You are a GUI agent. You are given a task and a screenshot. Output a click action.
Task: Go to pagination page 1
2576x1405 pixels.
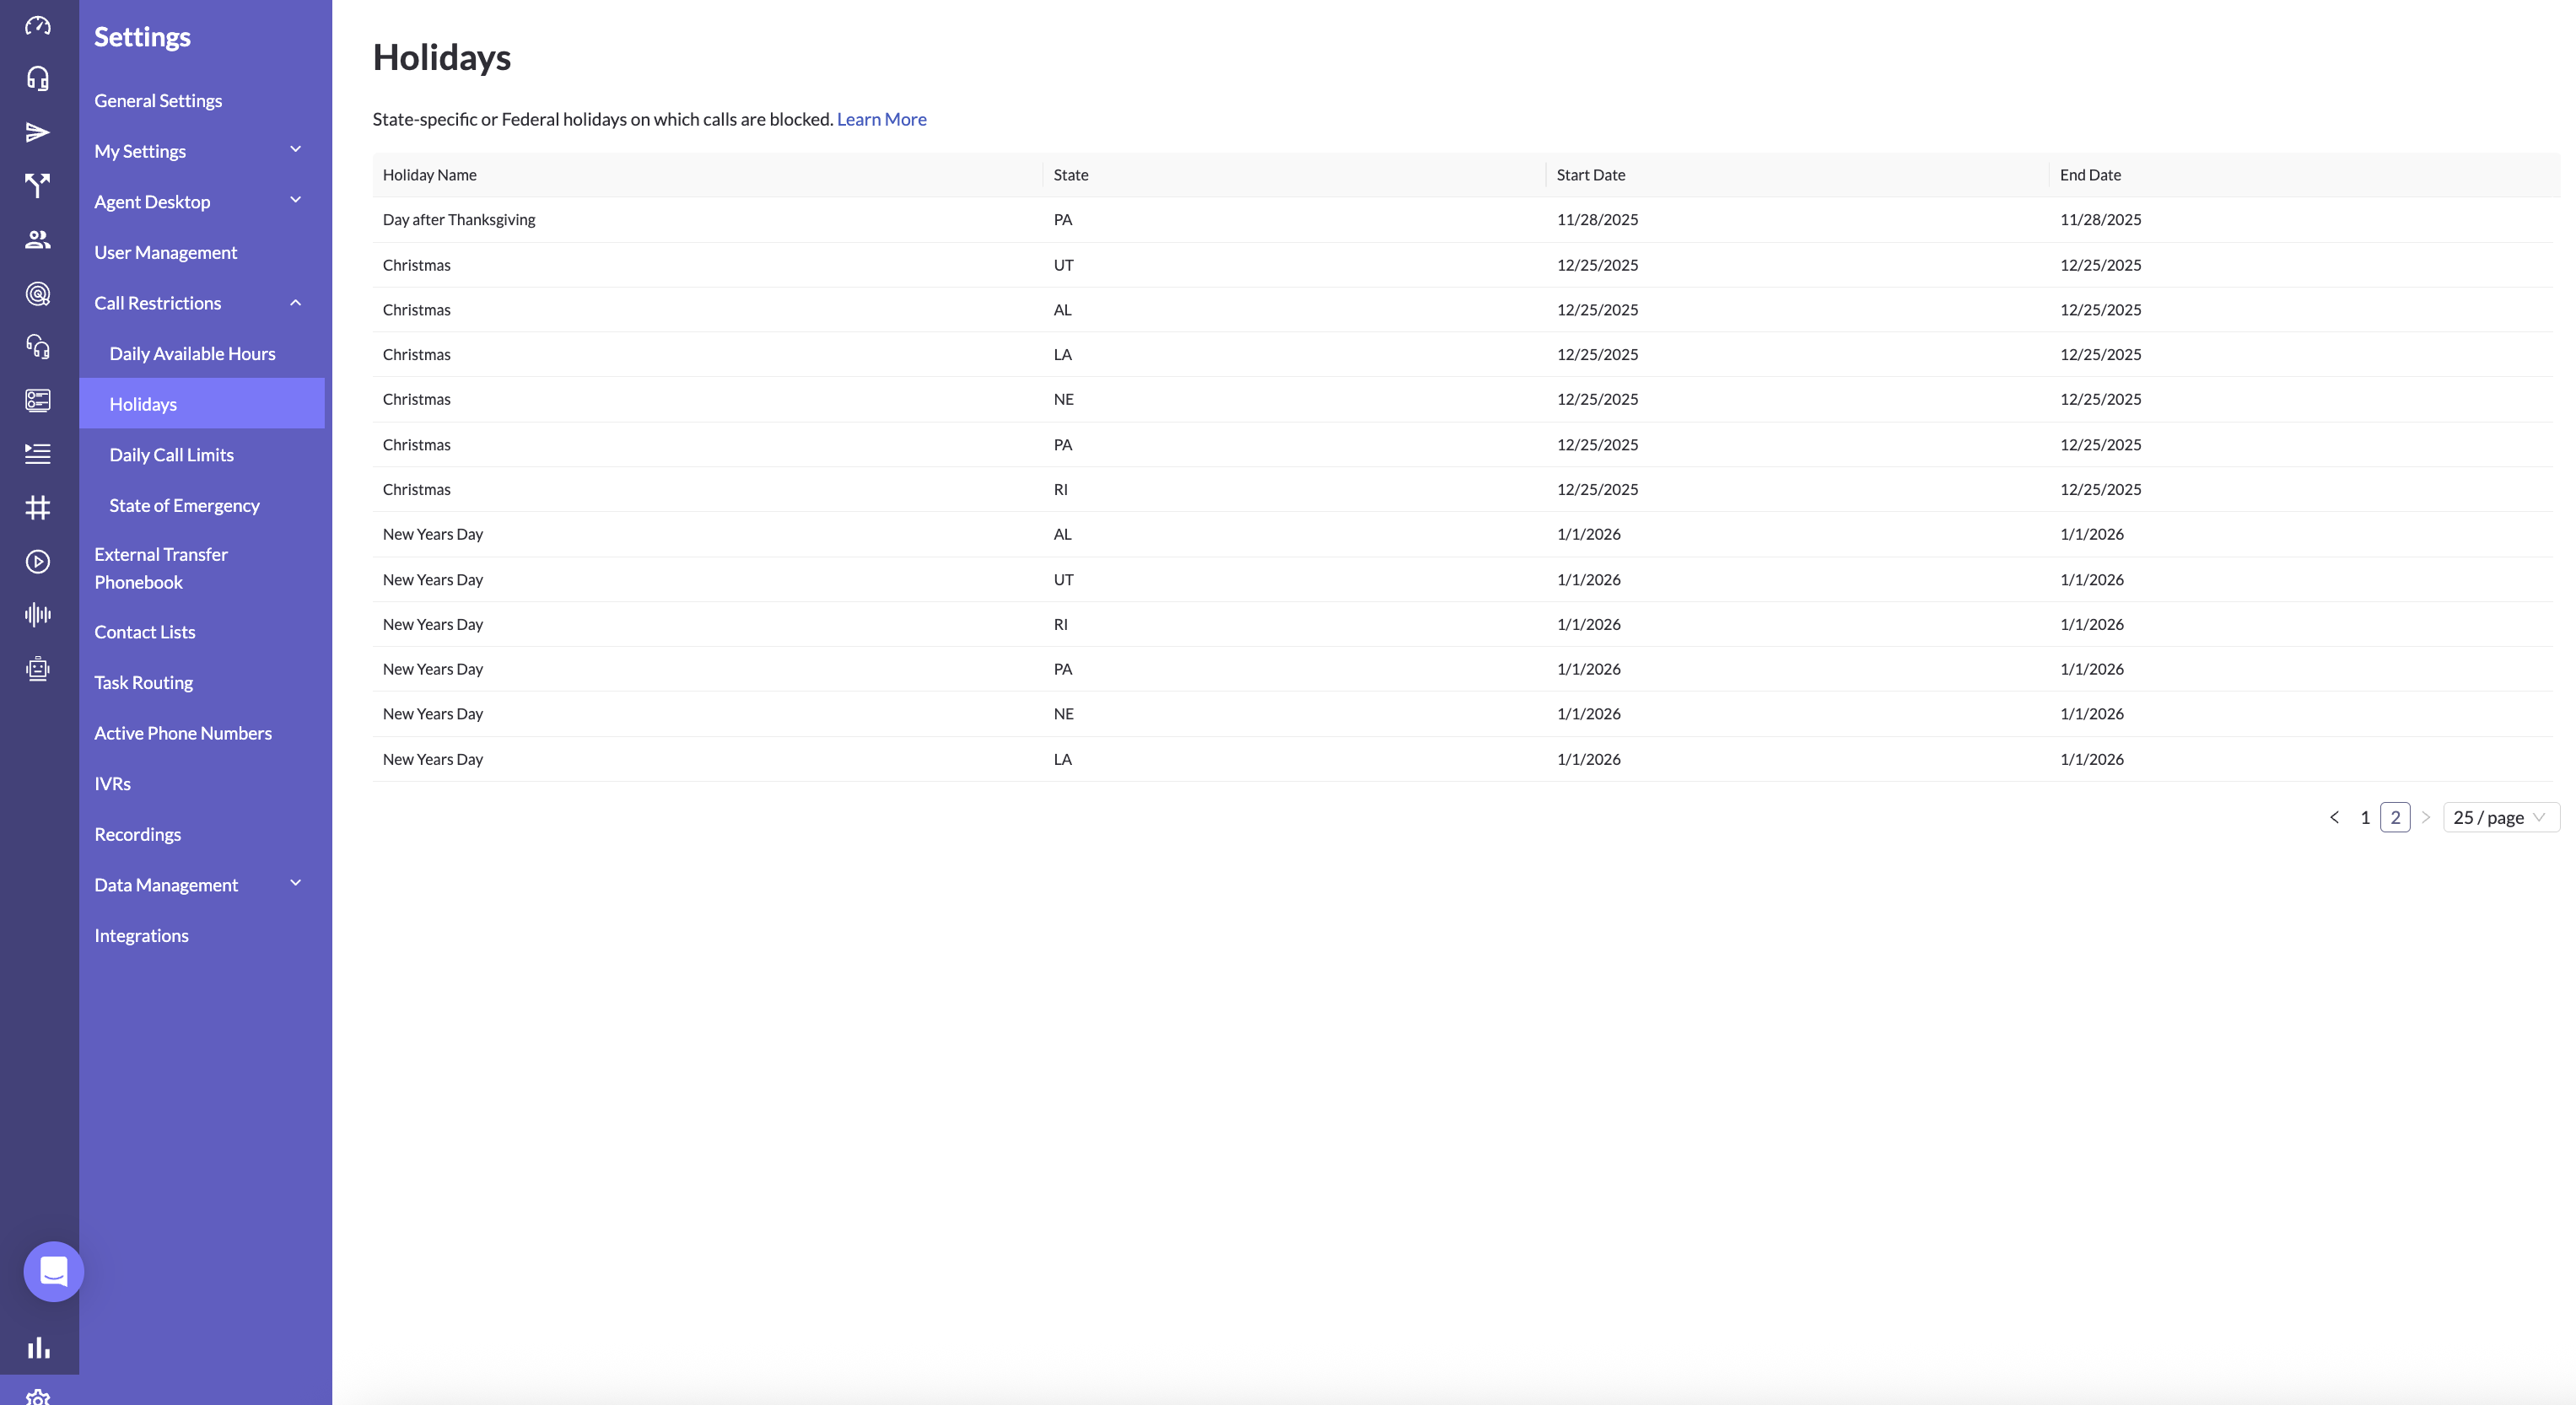click(2365, 817)
